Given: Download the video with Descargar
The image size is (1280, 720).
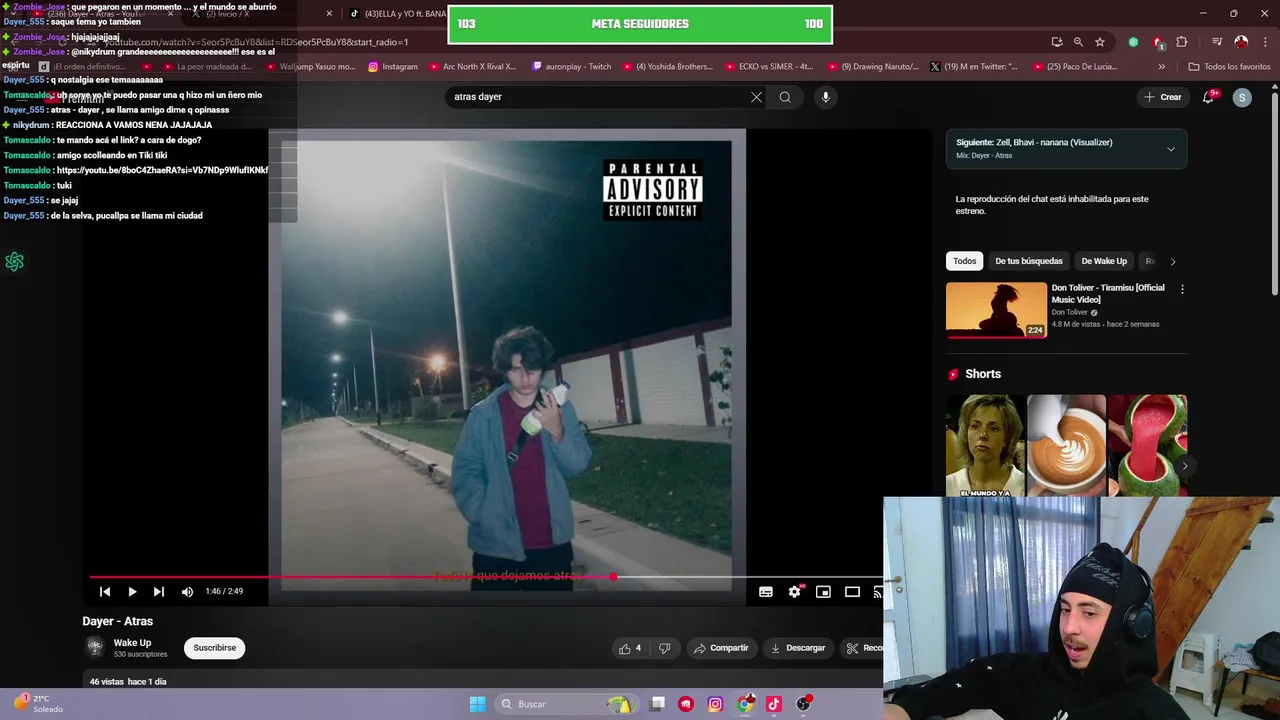Looking at the screenshot, I should point(797,648).
